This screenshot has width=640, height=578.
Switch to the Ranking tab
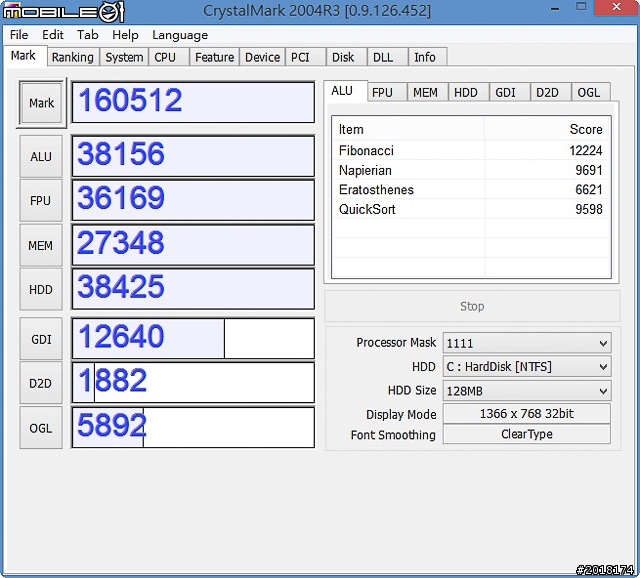73,57
